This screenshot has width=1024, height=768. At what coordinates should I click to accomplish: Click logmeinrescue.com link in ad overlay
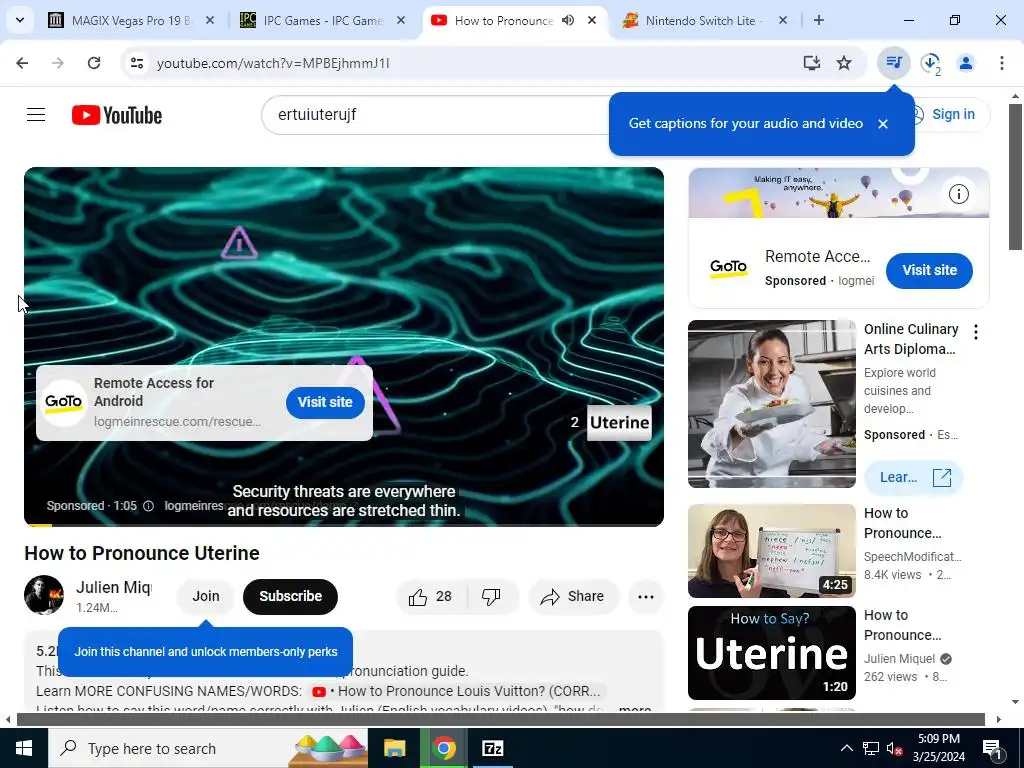(x=177, y=422)
